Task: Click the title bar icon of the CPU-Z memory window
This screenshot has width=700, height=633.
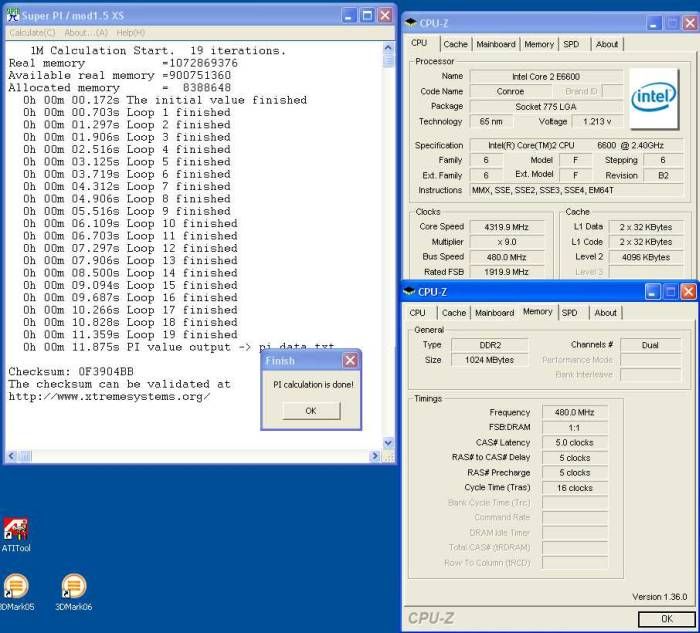Action: click(x=411, y=292)
